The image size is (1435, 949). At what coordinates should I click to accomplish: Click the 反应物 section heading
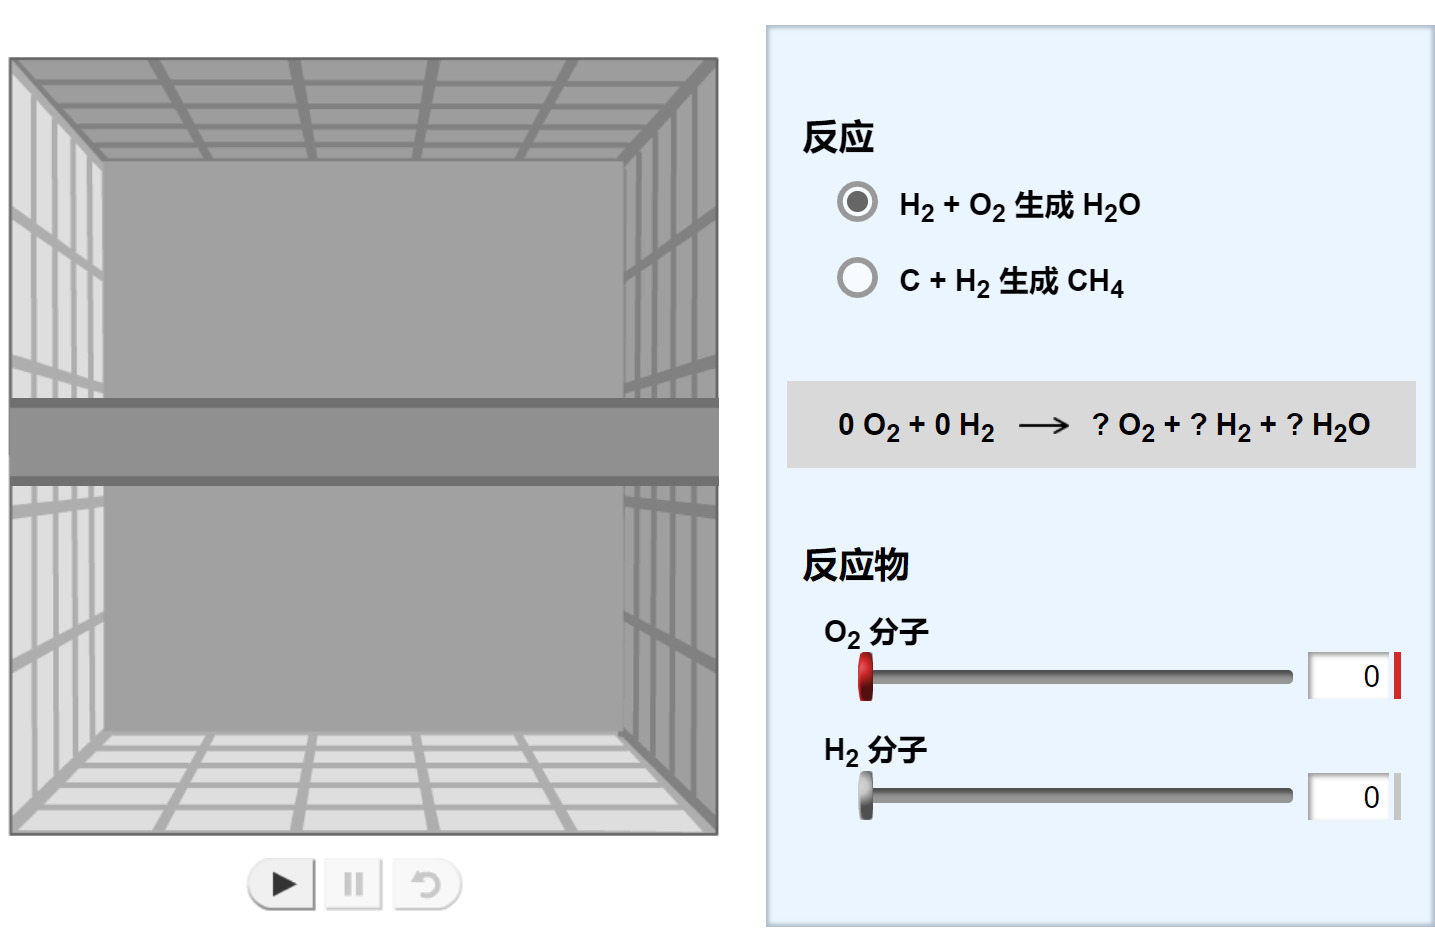click(856, 565)
